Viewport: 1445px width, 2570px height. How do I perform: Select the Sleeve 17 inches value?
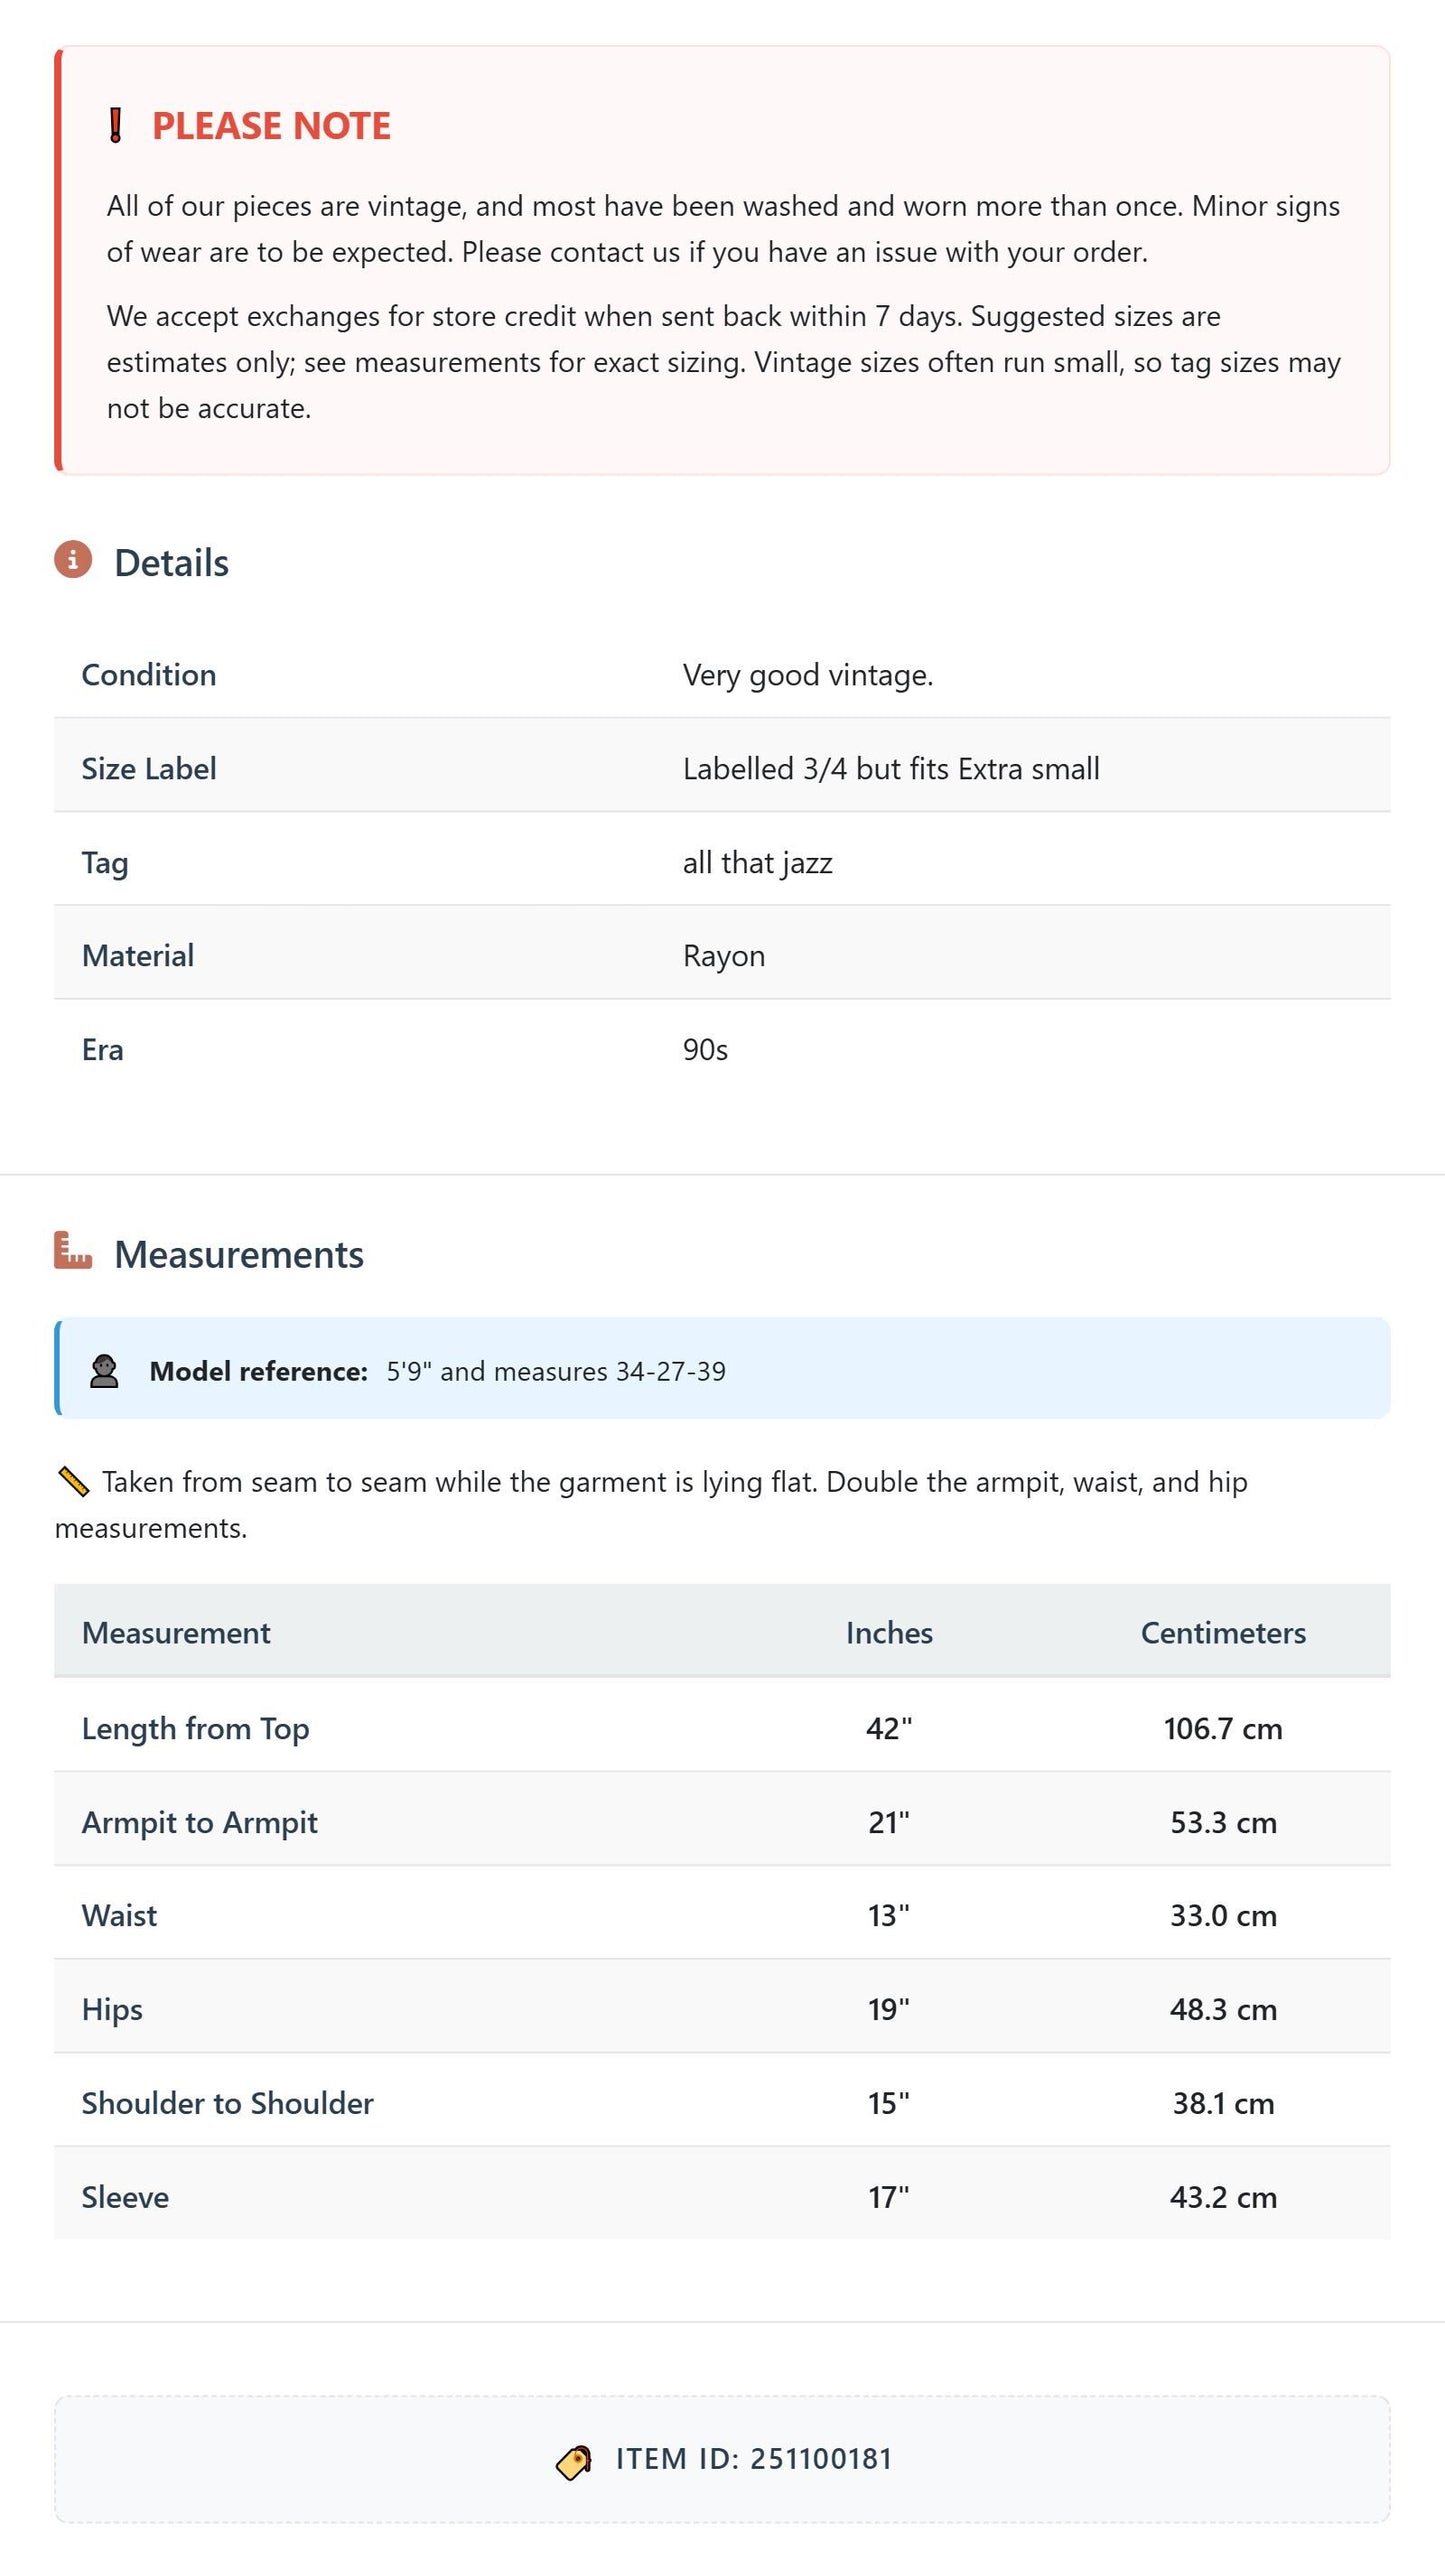889,2197
